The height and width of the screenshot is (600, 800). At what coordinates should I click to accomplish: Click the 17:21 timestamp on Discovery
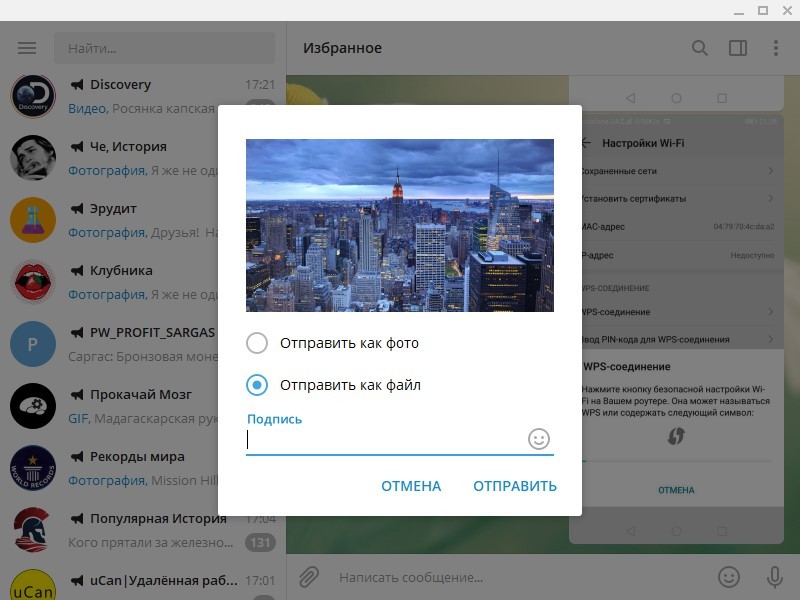tap(260, 85)
